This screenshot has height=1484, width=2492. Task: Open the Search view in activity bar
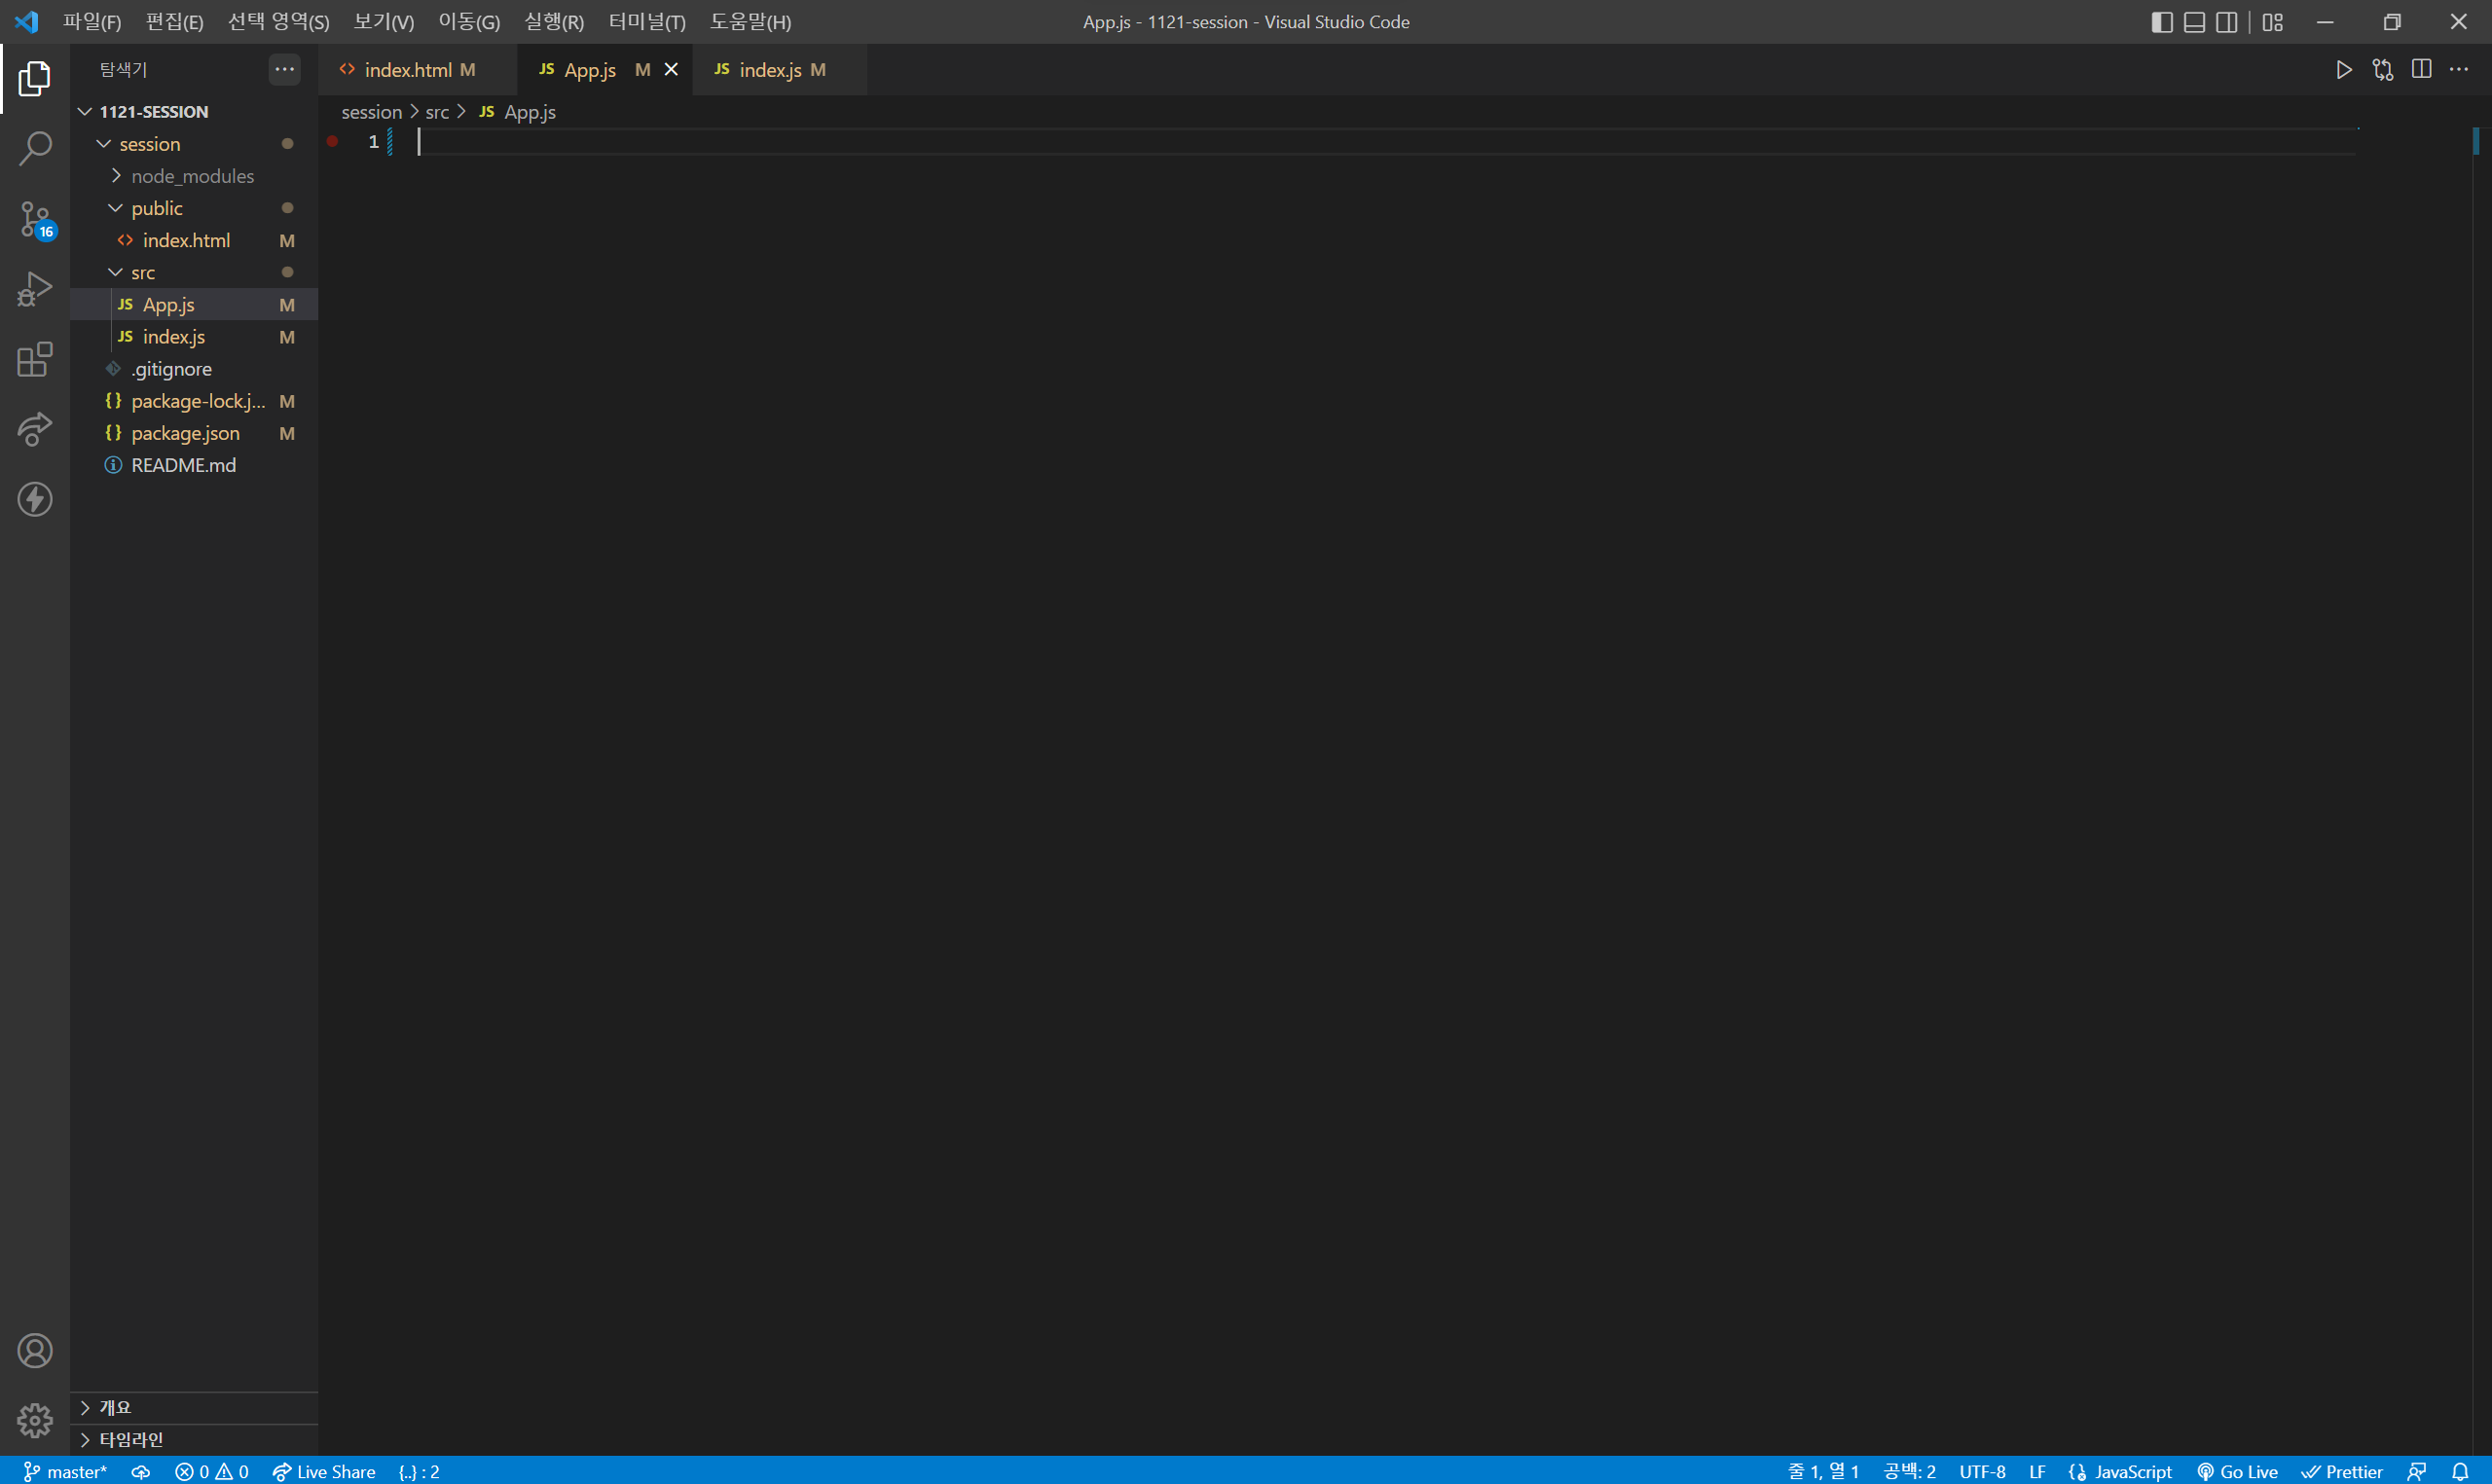point(35,149)
